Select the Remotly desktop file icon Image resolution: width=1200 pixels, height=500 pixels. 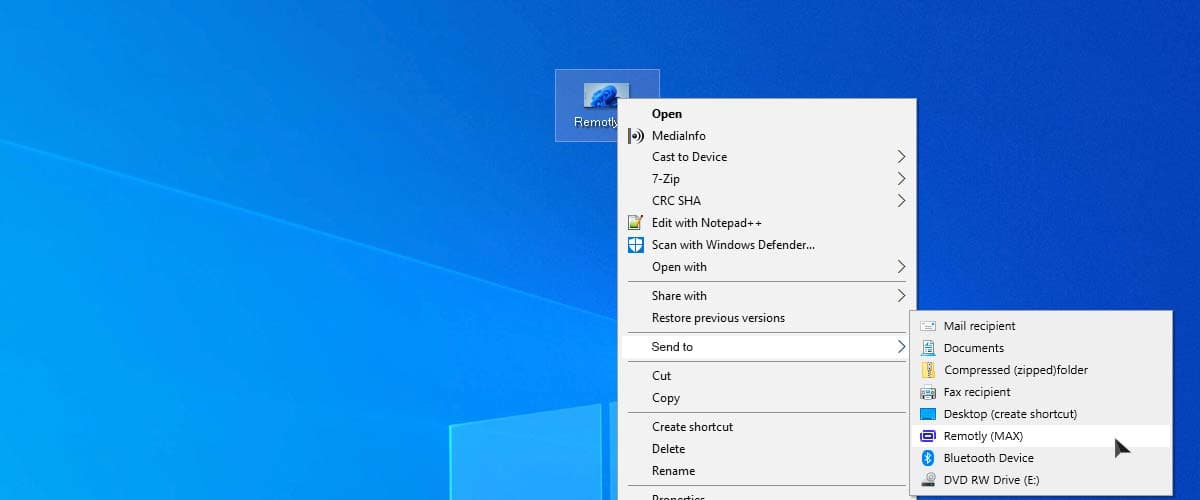pos(606,105)
